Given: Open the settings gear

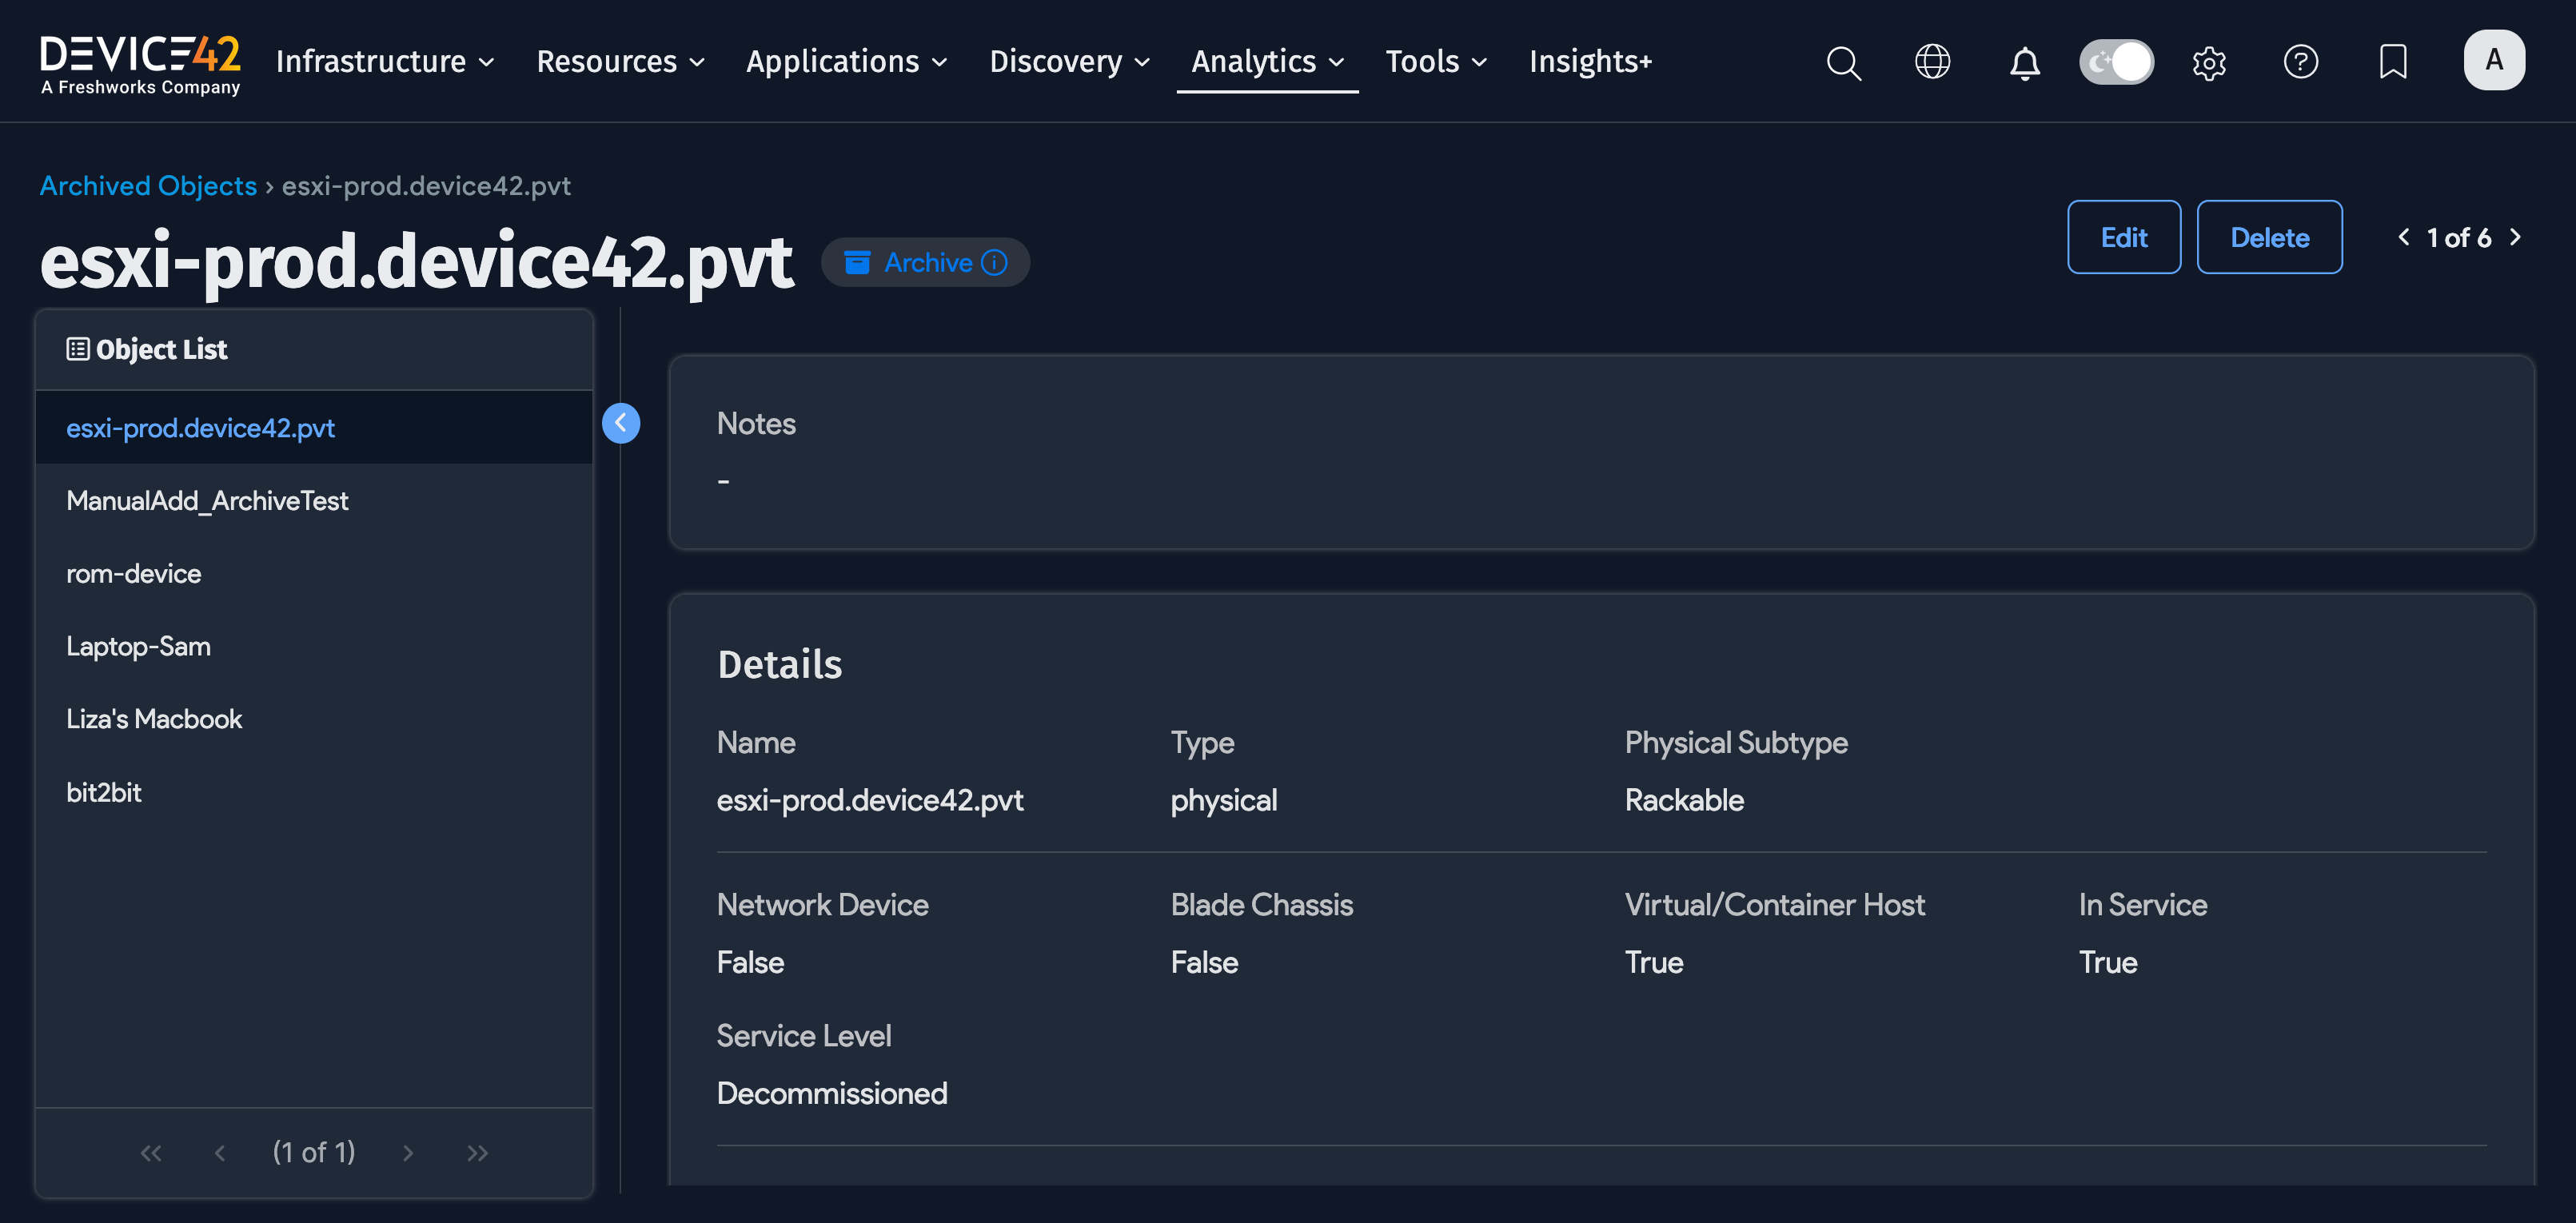Looking at the screenshot, I should 2209,62.
